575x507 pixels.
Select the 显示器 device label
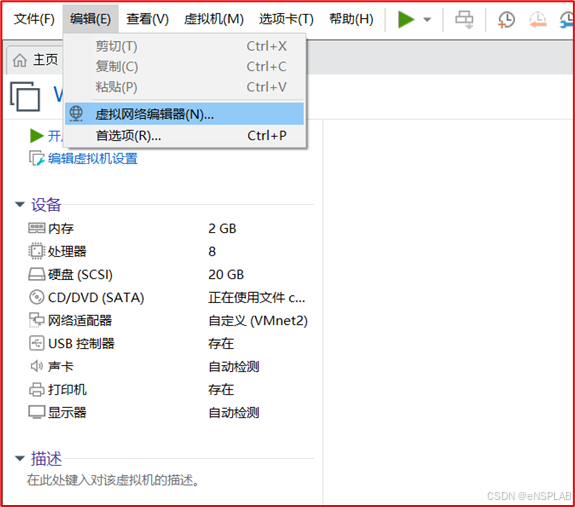(67, 412)
